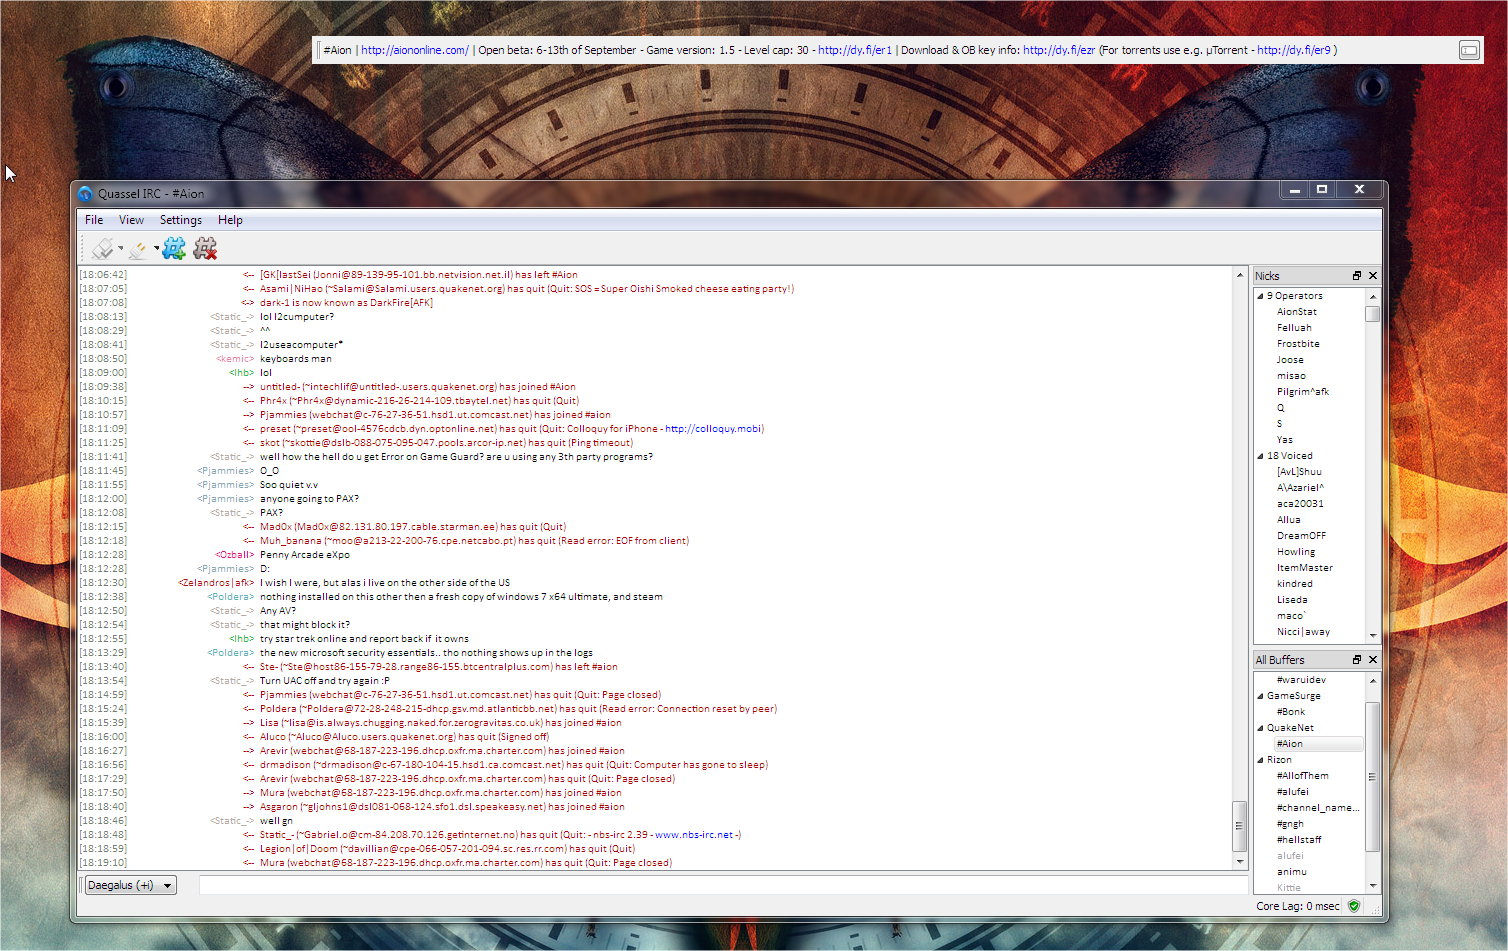Select the #waruidev buffer

[x=1301, y=680]
